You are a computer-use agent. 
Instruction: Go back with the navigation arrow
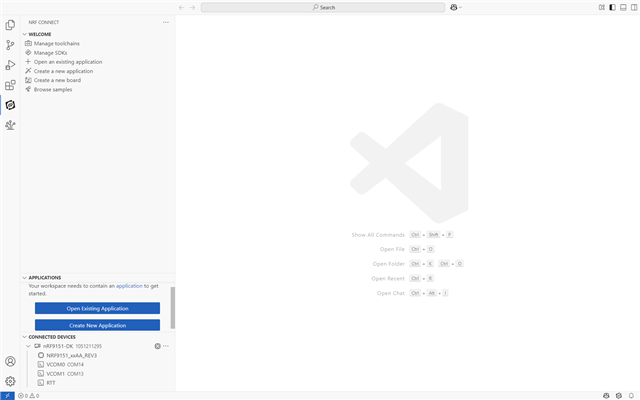[181, 7]
